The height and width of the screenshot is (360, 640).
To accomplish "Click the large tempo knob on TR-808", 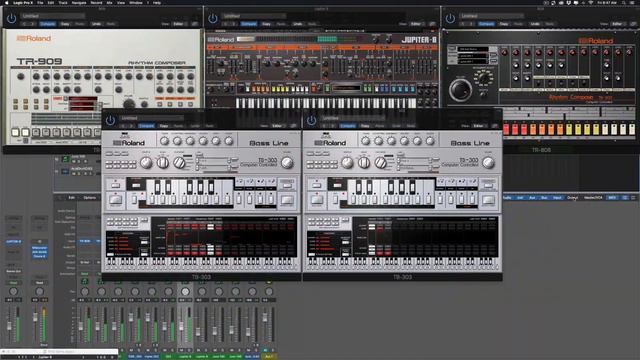I will 460,90.
